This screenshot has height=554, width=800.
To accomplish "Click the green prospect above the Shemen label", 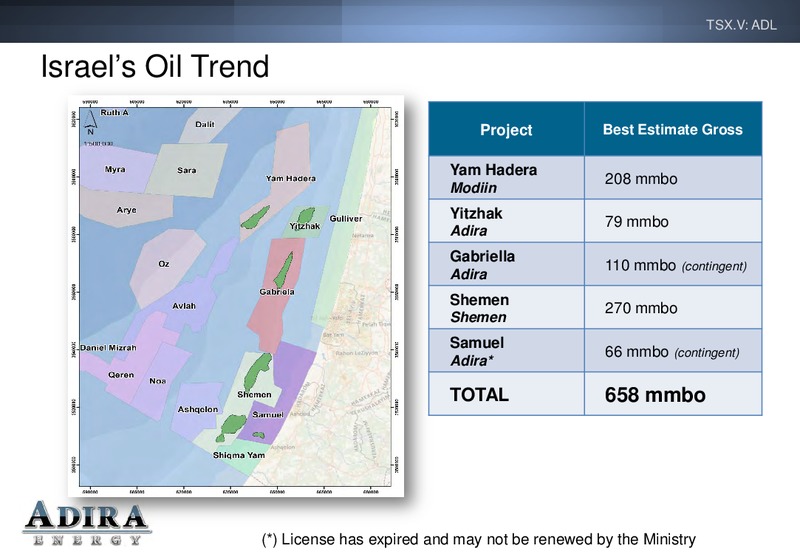I will click(x=258, y=371).
